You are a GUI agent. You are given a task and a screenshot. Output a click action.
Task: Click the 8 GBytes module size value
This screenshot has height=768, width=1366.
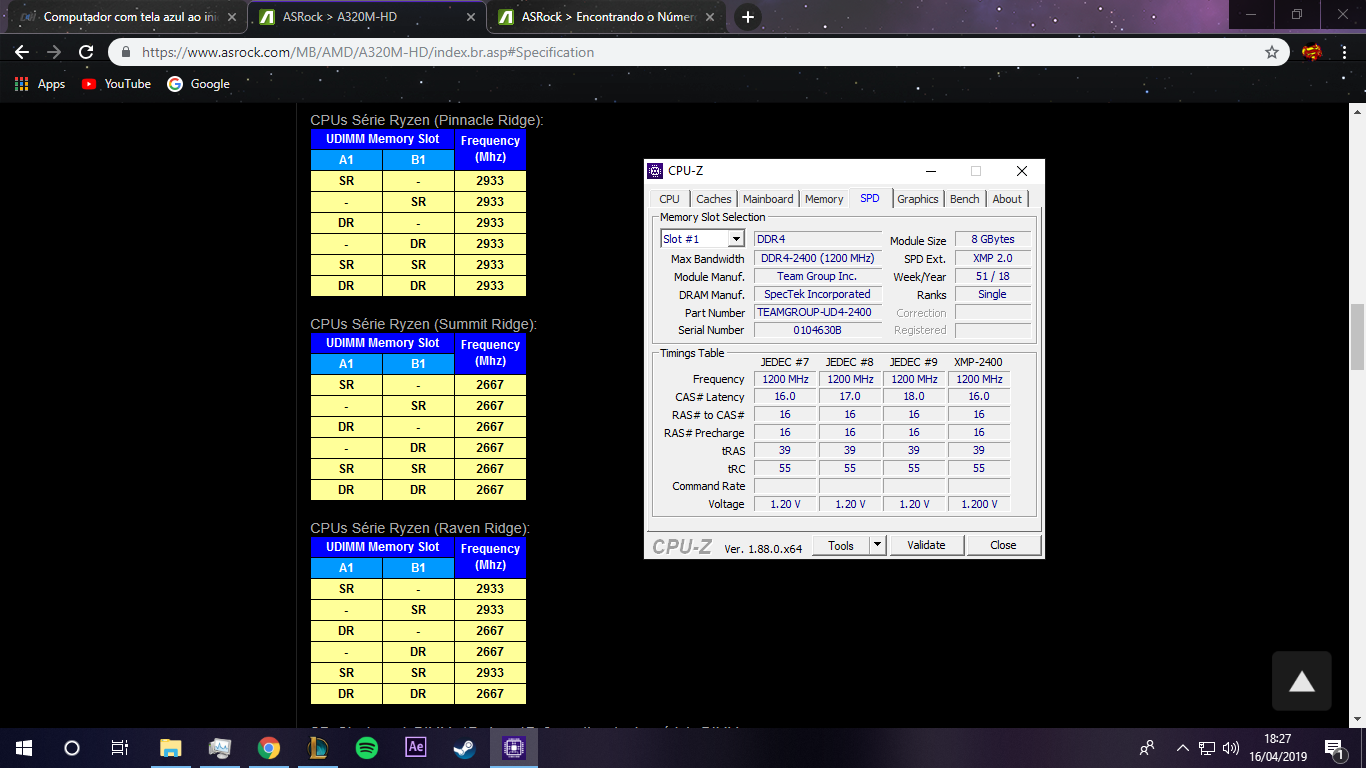992,239
